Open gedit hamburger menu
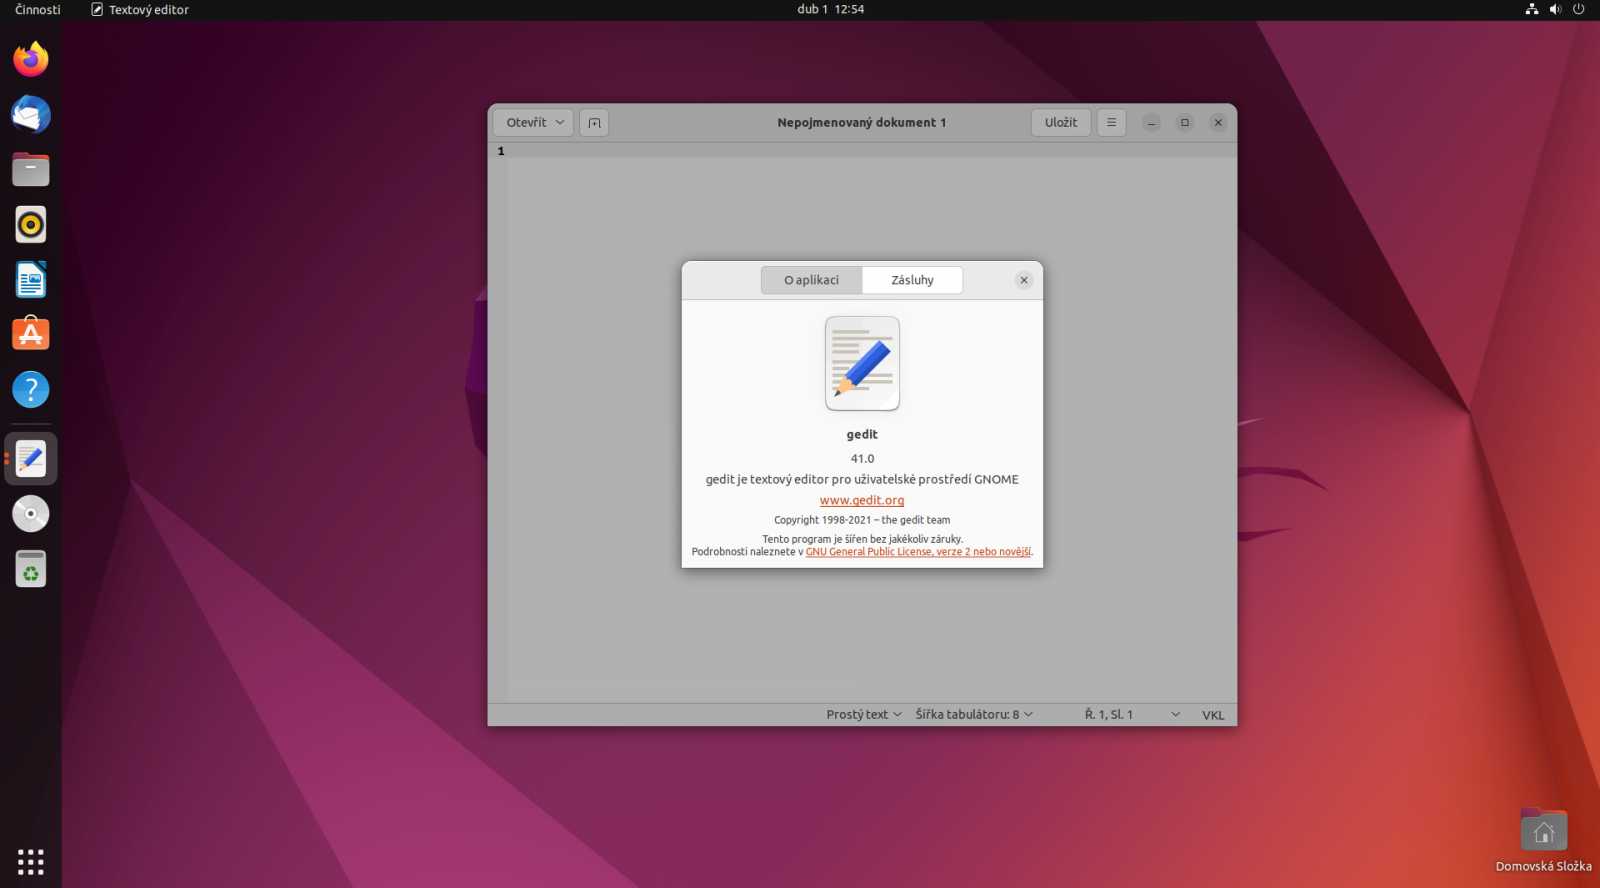 1111,122
